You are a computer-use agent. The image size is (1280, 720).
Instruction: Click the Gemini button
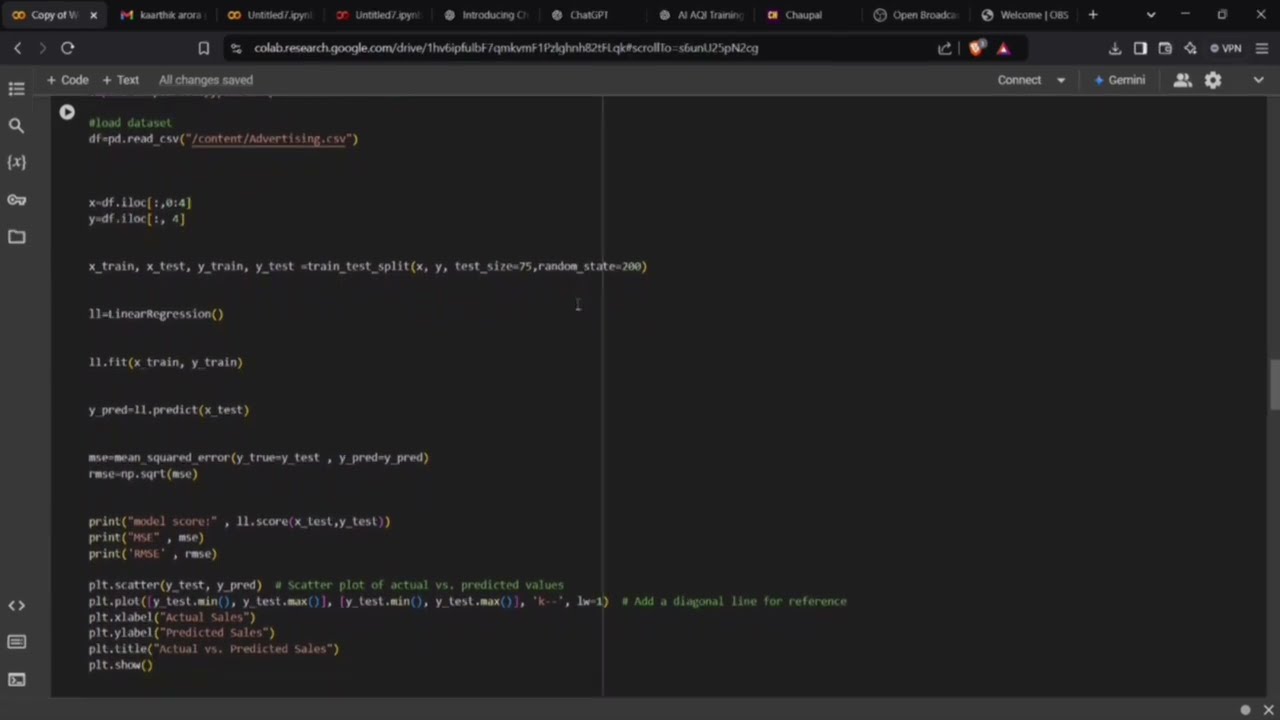1119,80
